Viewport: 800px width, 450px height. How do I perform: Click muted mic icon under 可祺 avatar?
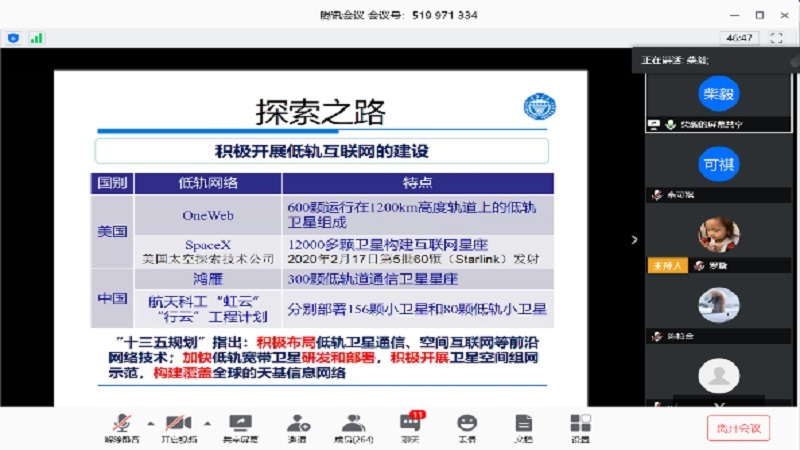[657, 195]
